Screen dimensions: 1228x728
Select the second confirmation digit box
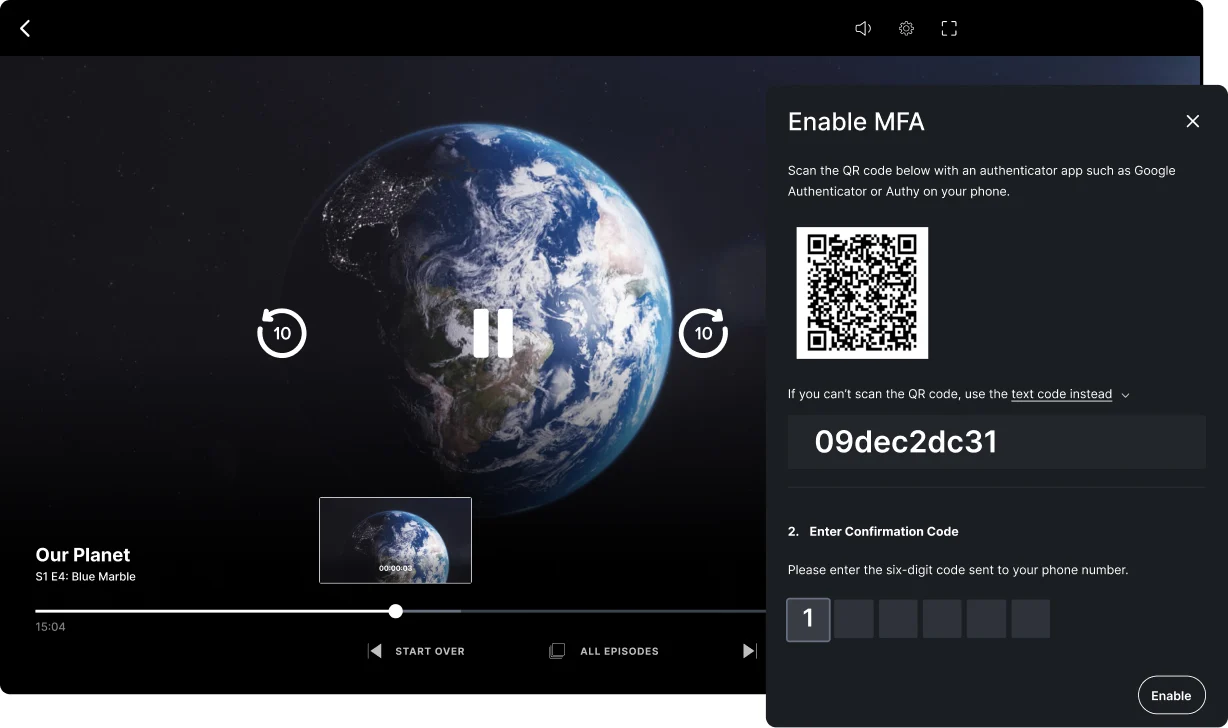coord(854,619)
